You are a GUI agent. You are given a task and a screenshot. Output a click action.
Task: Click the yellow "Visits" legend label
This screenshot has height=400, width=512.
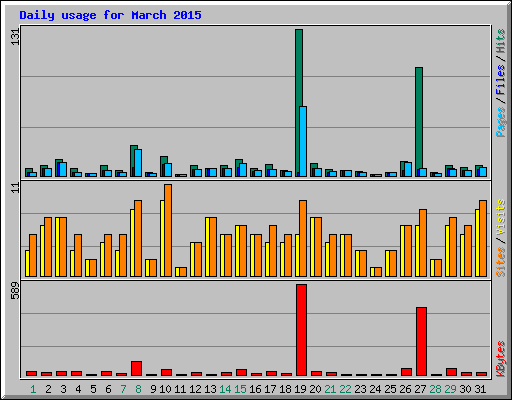(x=501, y=217)
